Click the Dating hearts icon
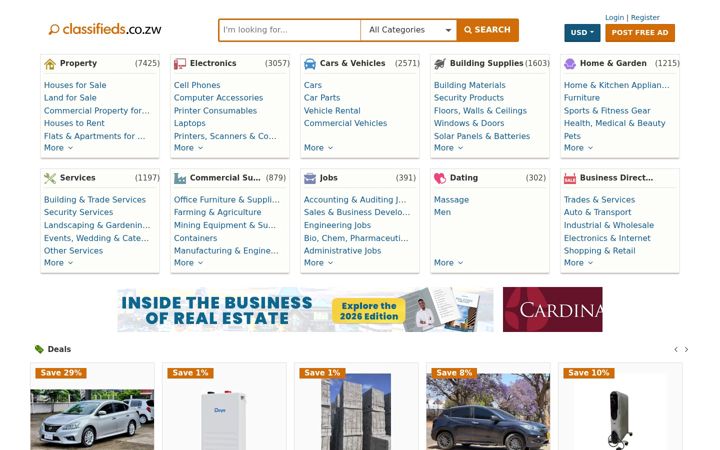The image size is (720, 450). click(x=440, y=178)
